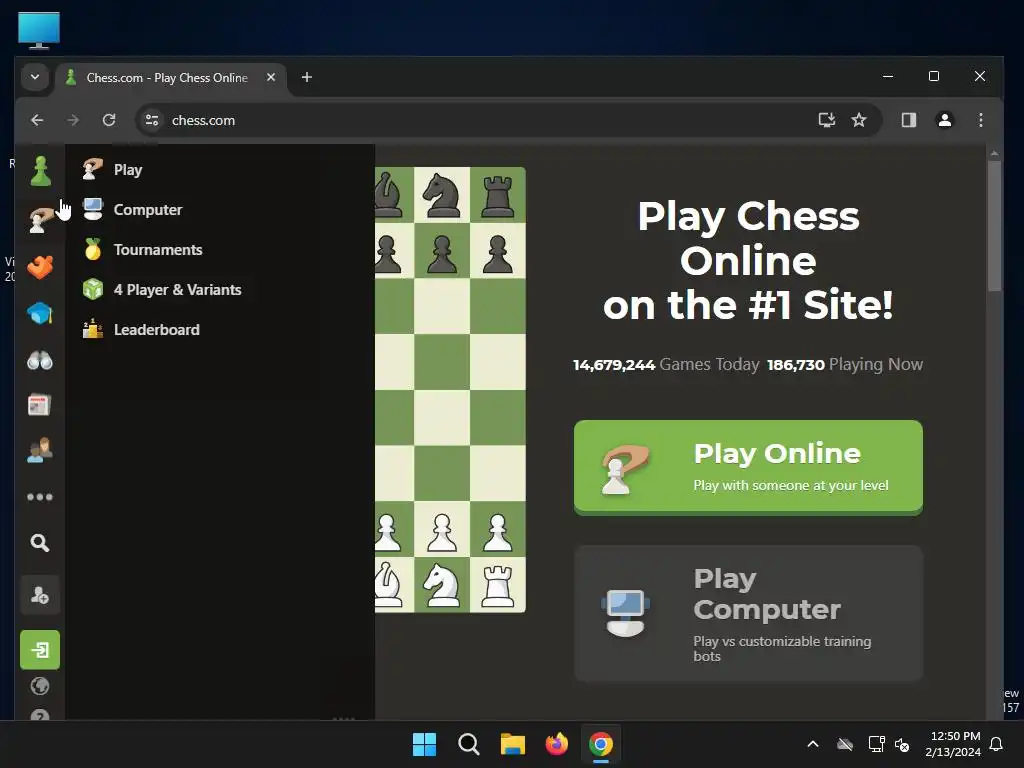Open the Play hand-with-pawn sidebar icon
1024x768 pixels.
[40, 219]
